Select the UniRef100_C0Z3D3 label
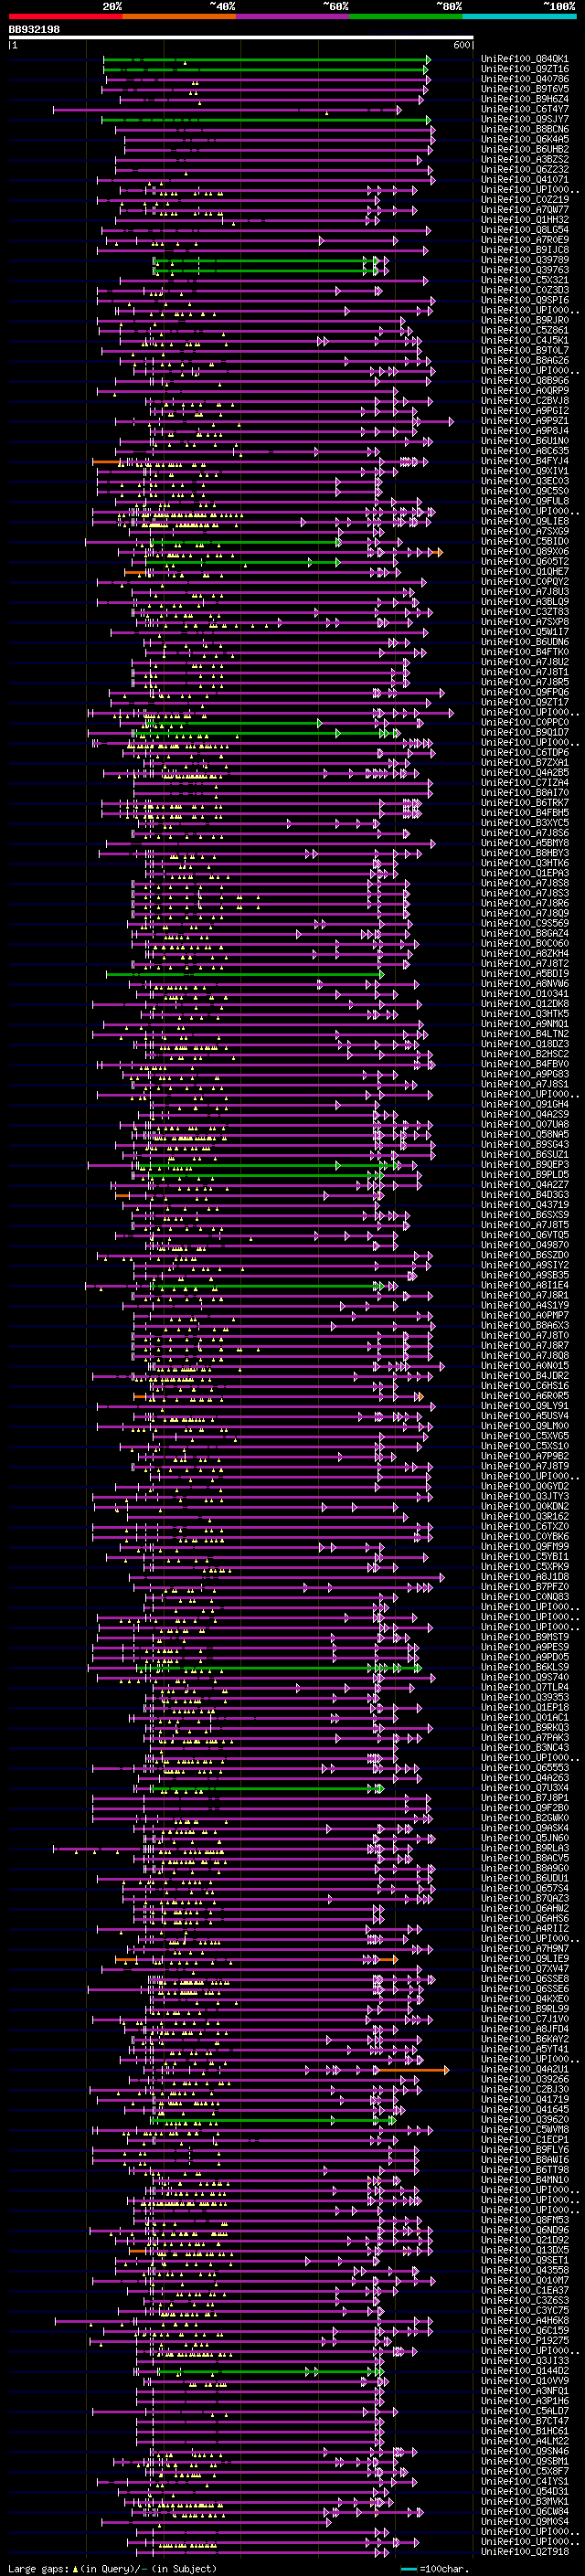585x2576 pixels. (525, 290)
